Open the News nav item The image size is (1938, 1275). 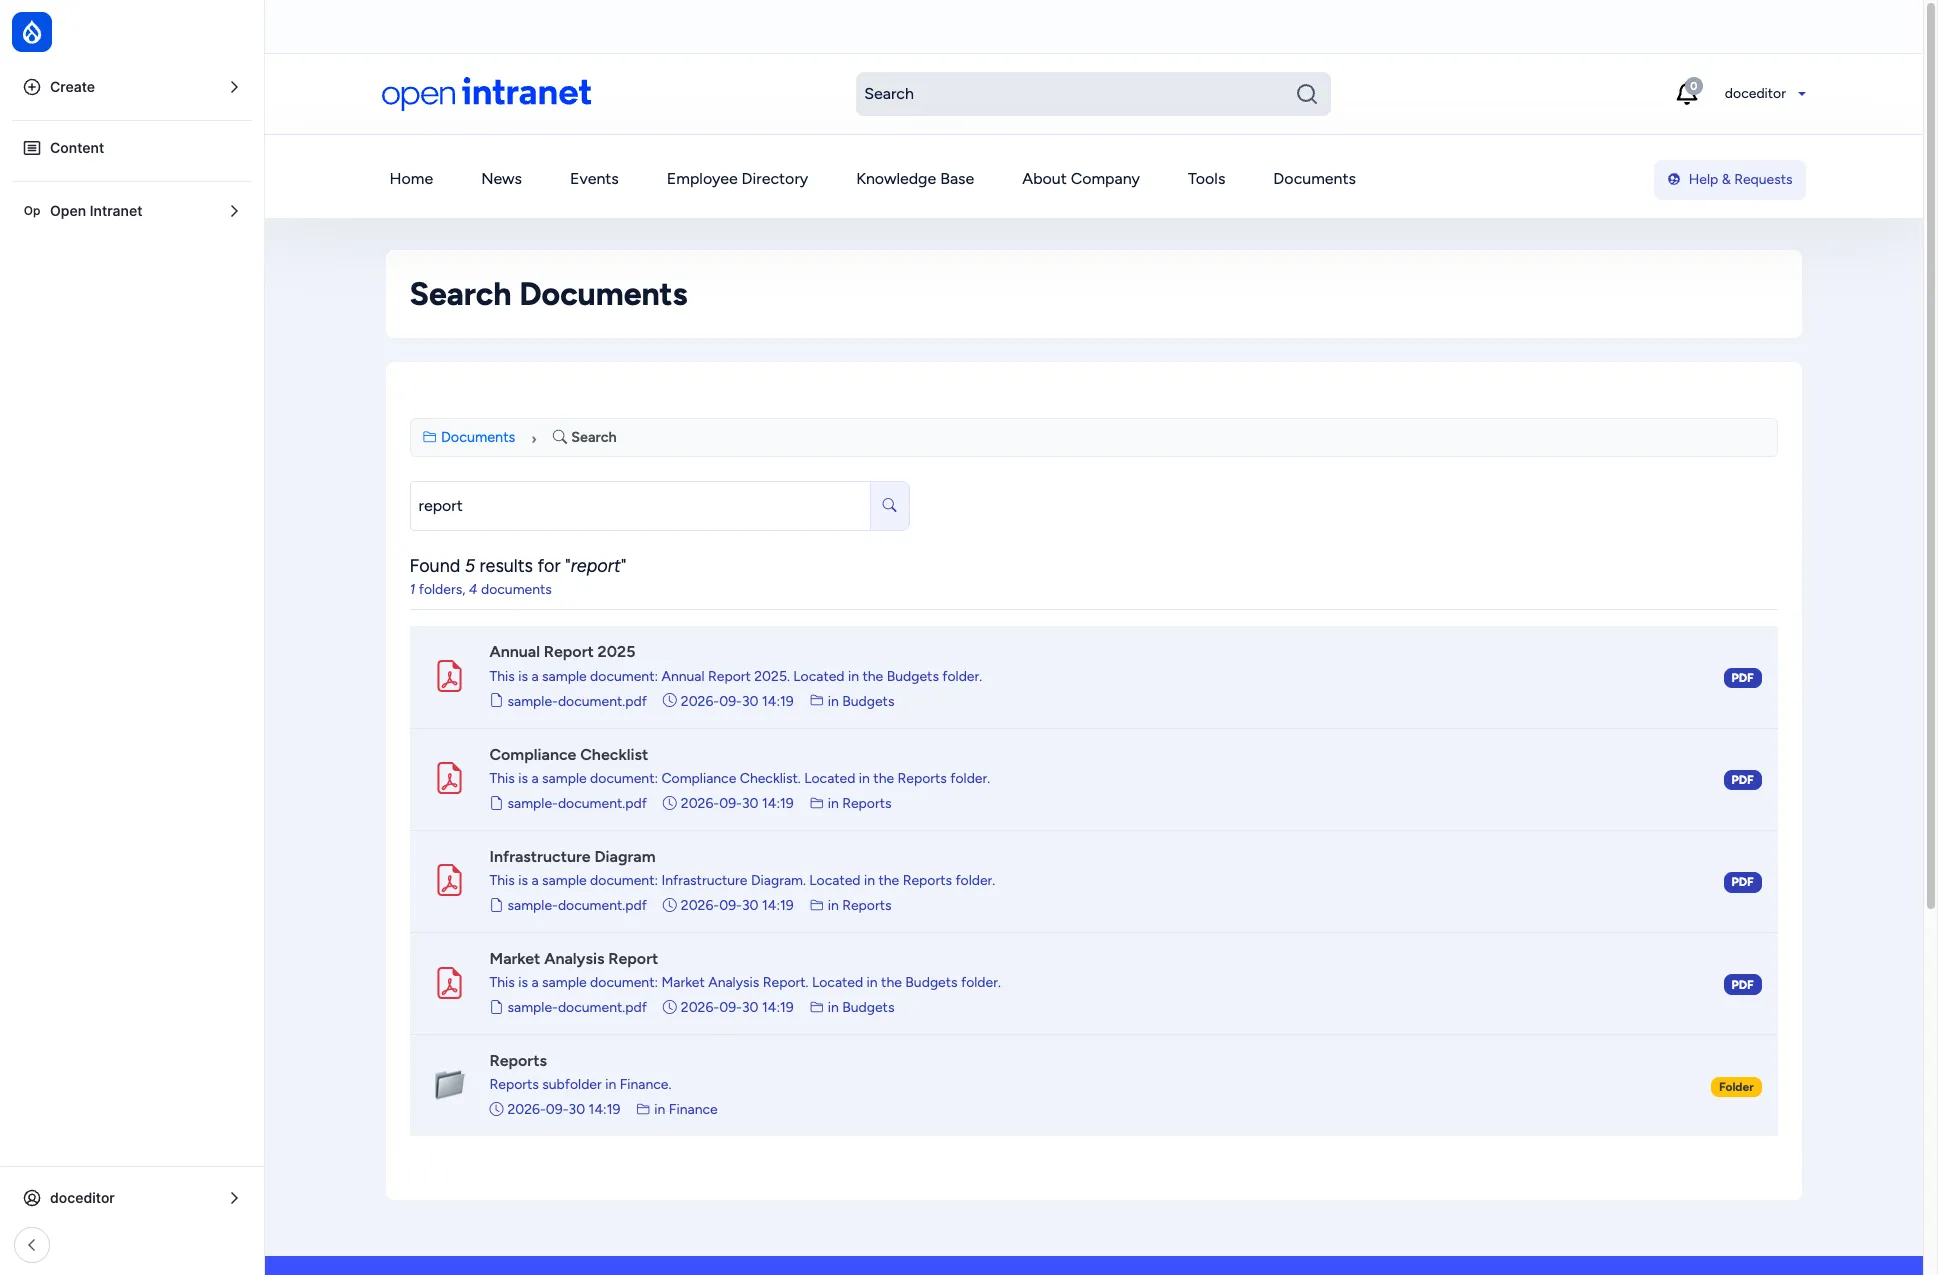[x=501, y=179]
